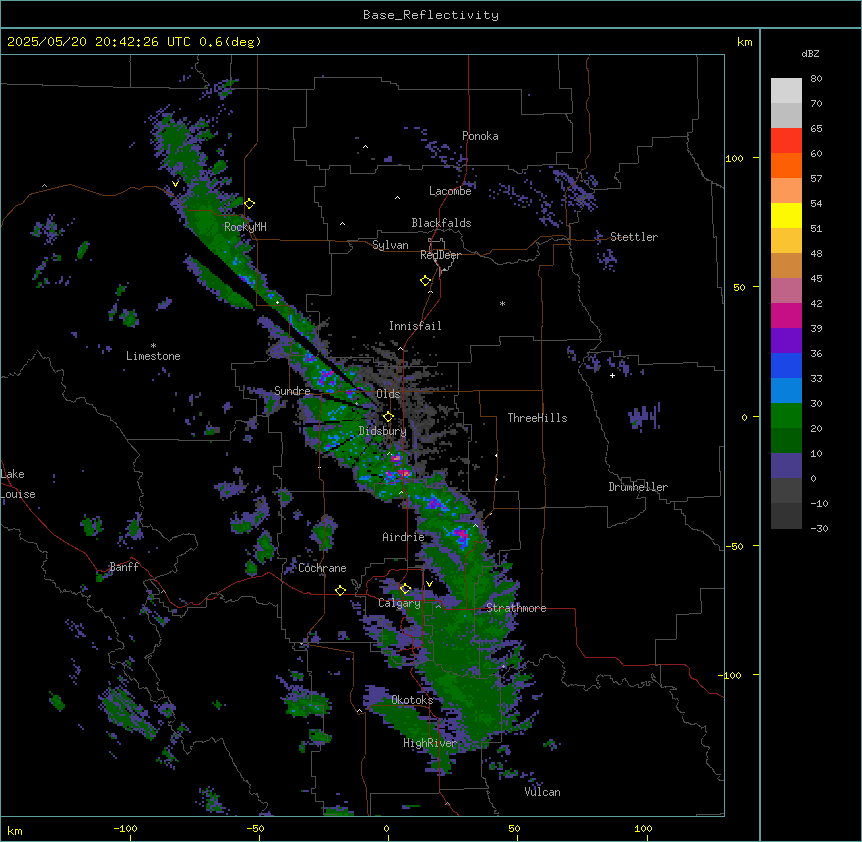
Task: Click the 65 value in dBZ legend
Action: 816,129
